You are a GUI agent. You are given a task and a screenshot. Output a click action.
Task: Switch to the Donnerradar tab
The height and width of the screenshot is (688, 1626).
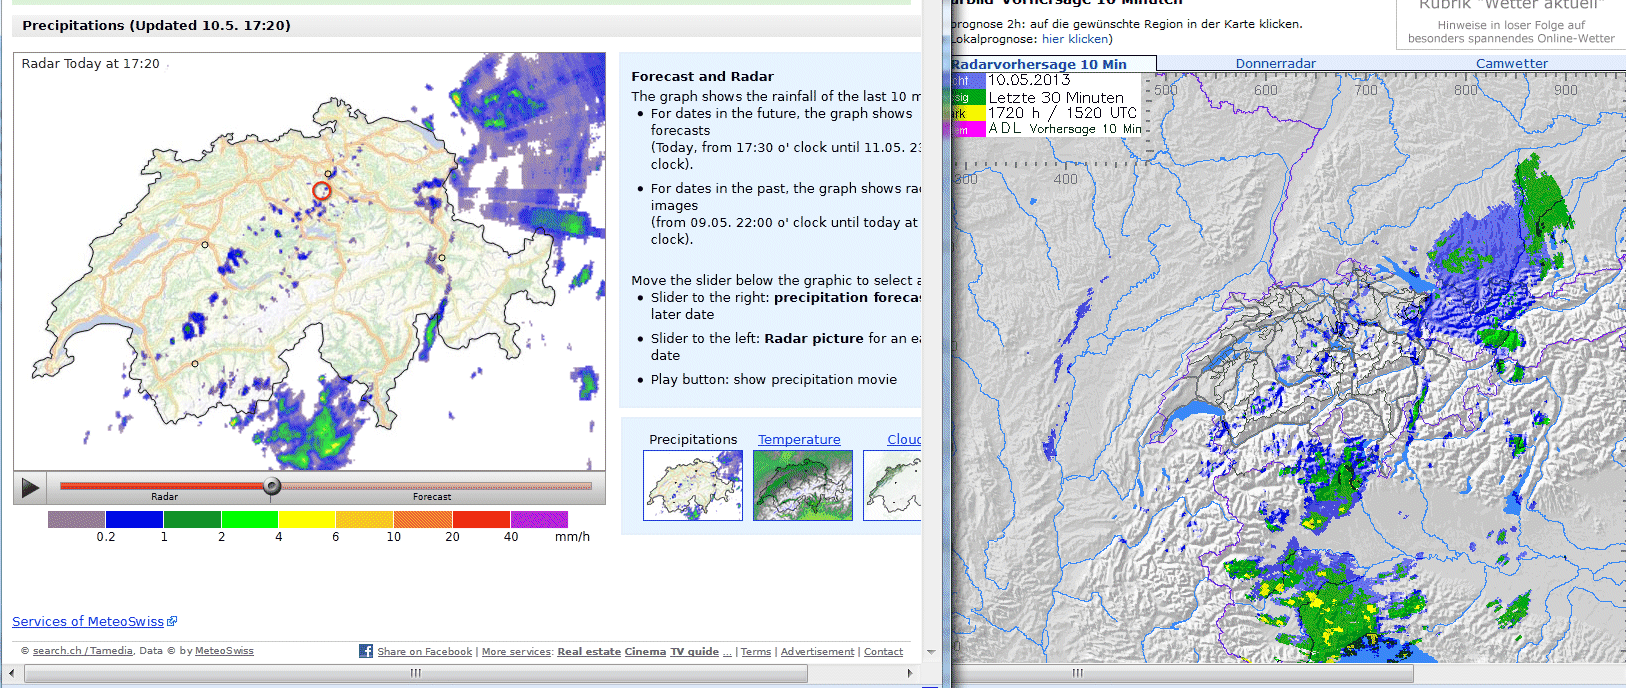(1275, 63)
